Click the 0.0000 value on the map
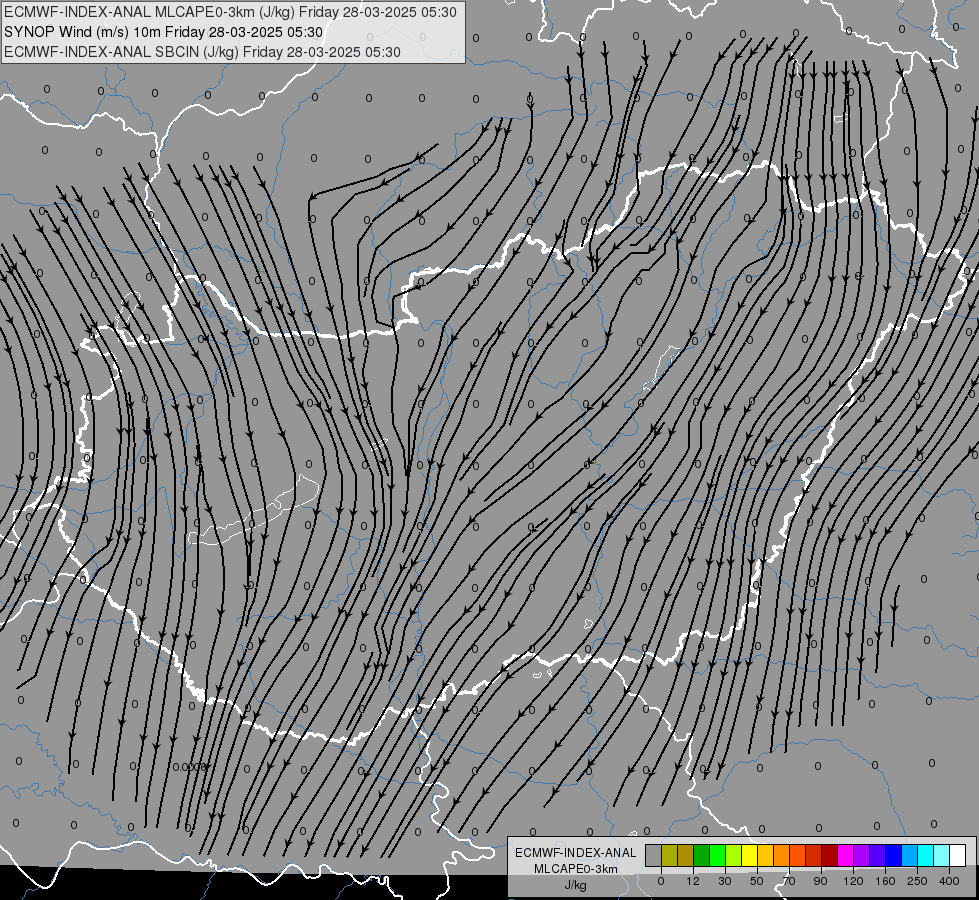 pos(190,767)
